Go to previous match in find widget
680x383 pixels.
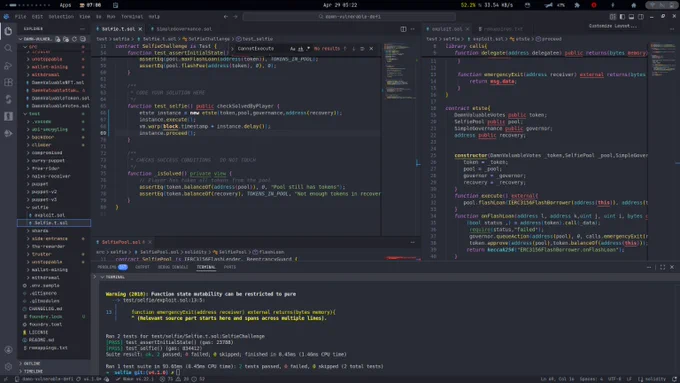(345, 49)
